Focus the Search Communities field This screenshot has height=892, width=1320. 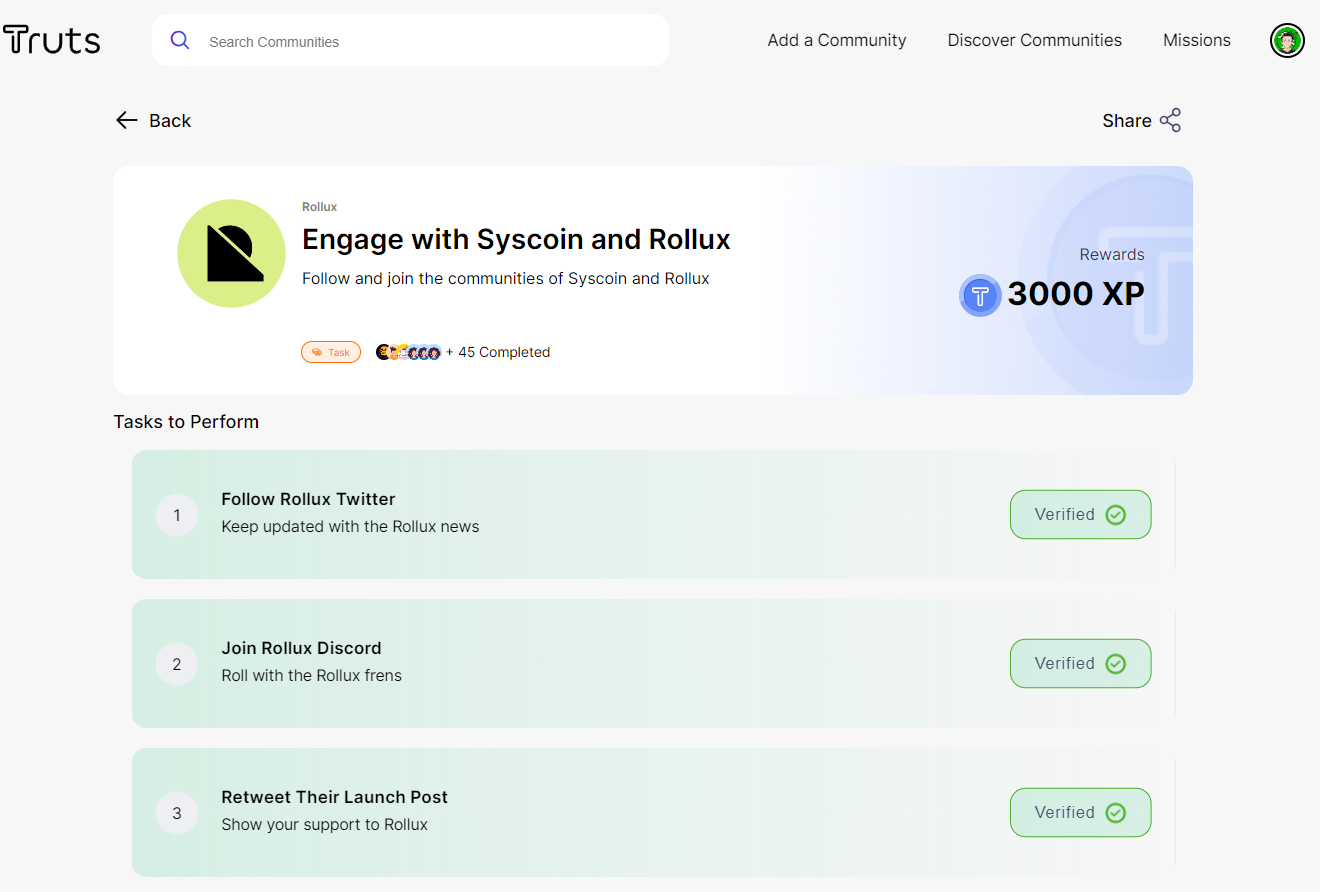pos(410,40)
